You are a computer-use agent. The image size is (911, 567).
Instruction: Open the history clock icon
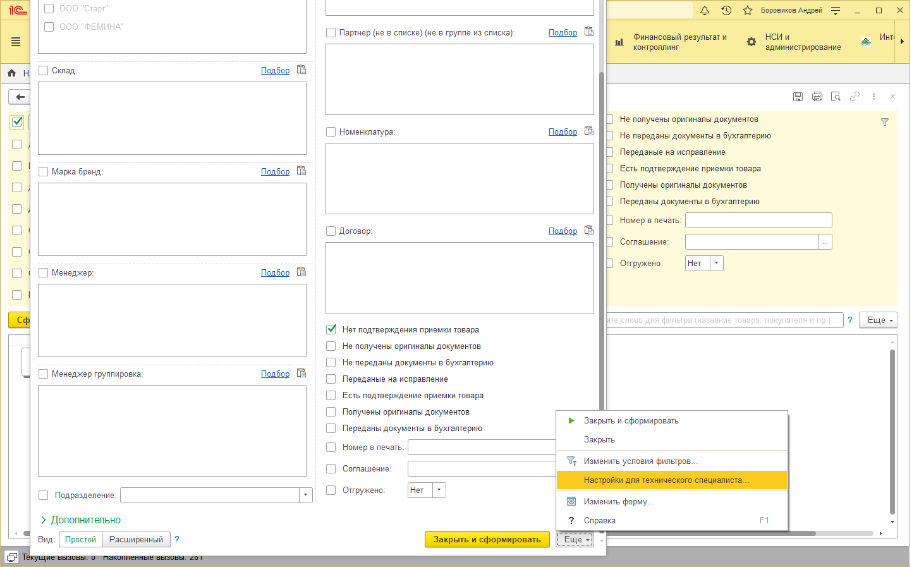[725, 12]
